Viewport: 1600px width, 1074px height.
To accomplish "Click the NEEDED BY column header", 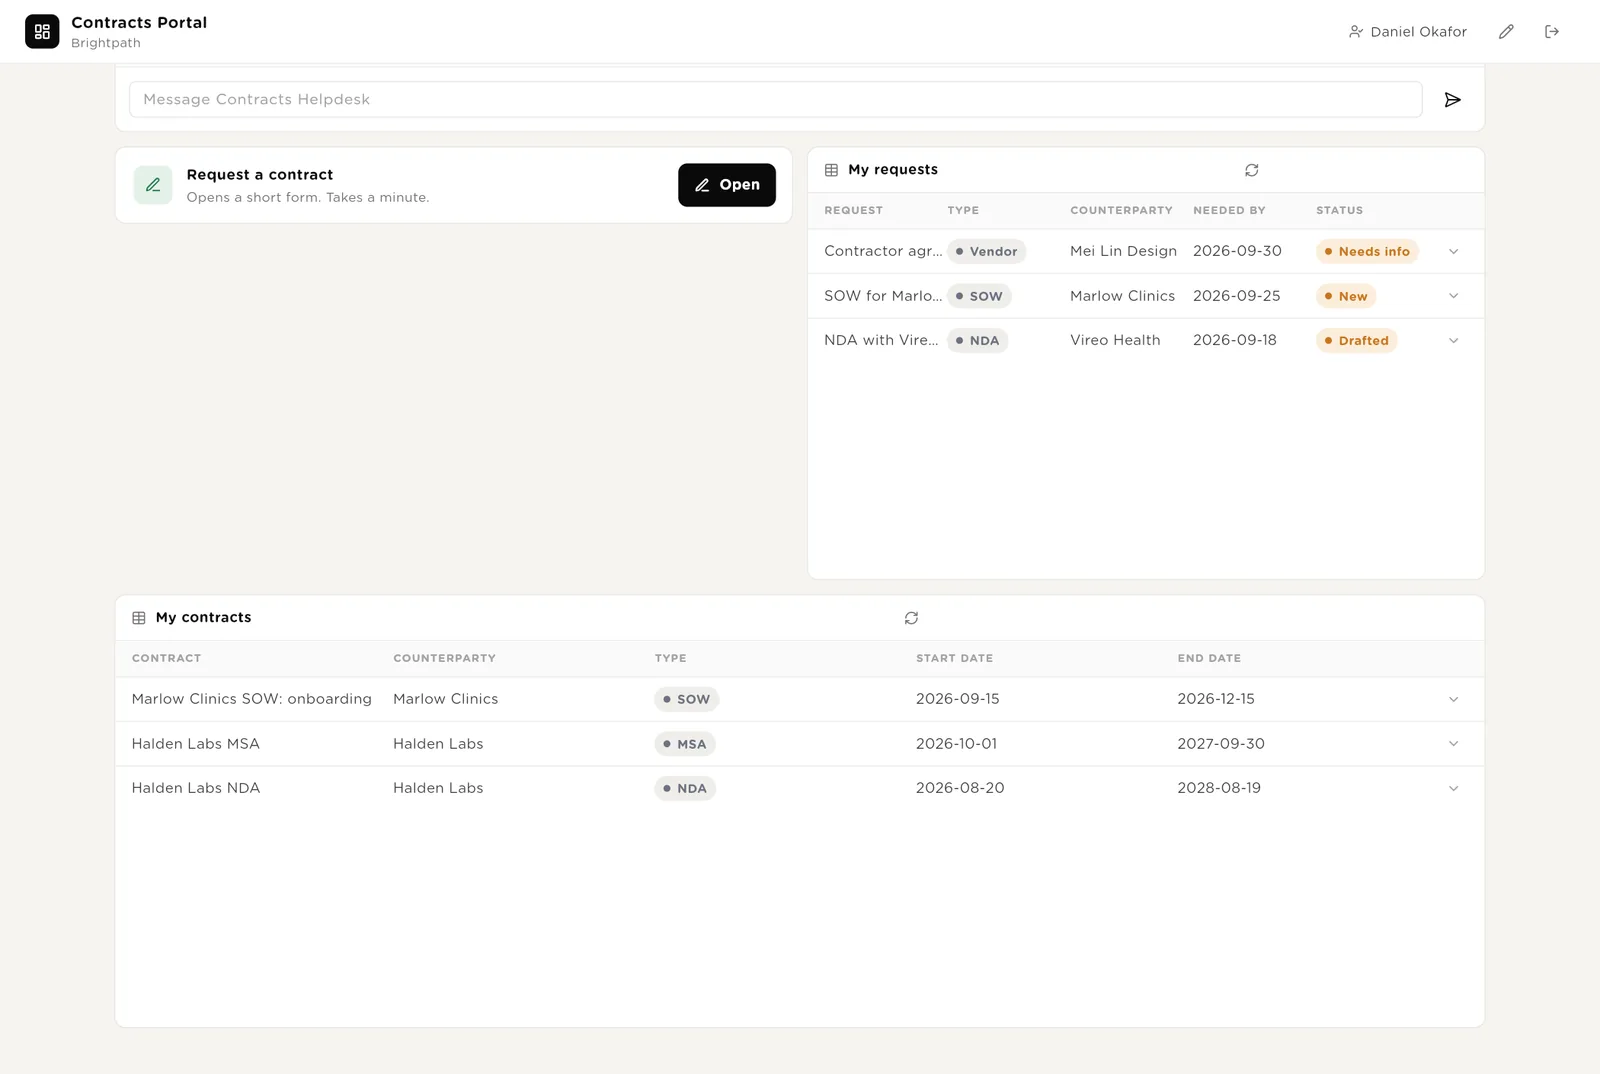I will 1229,211.
